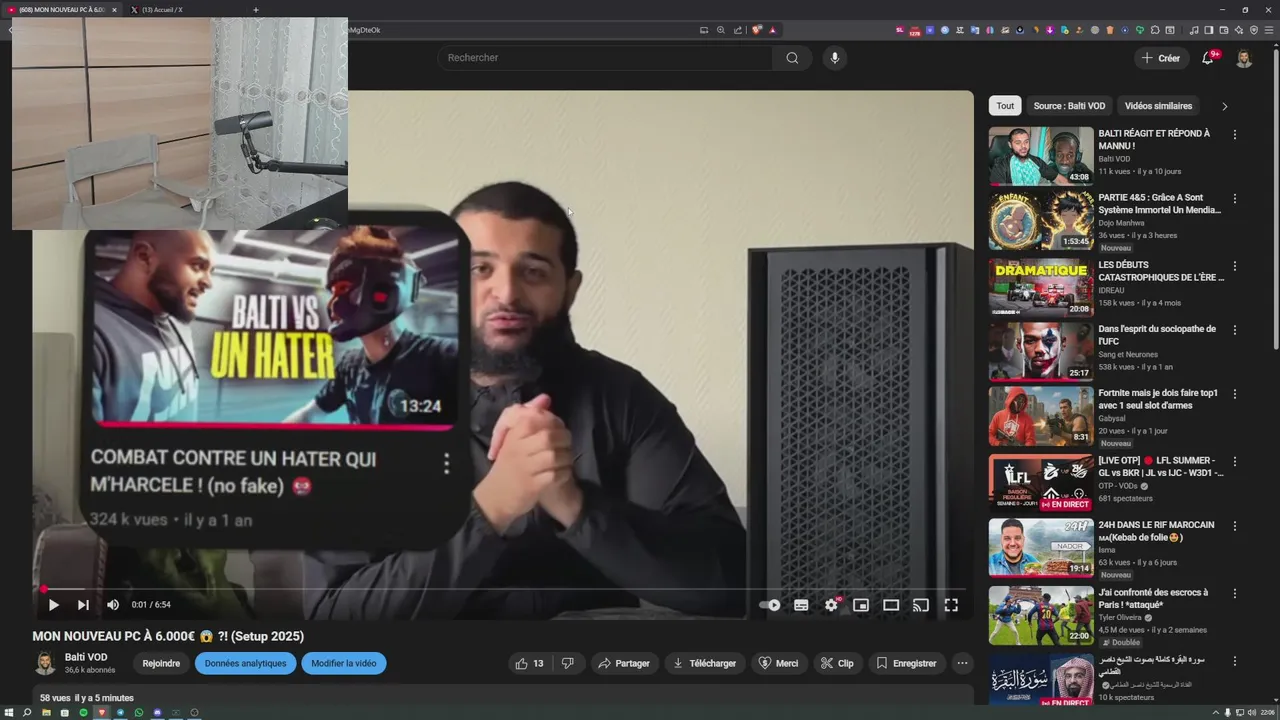Image resolution: width=1280 pixels, height=720 pixels.
Task: Open Windows taskbar search icon
Action: click(x=27, y=713)
